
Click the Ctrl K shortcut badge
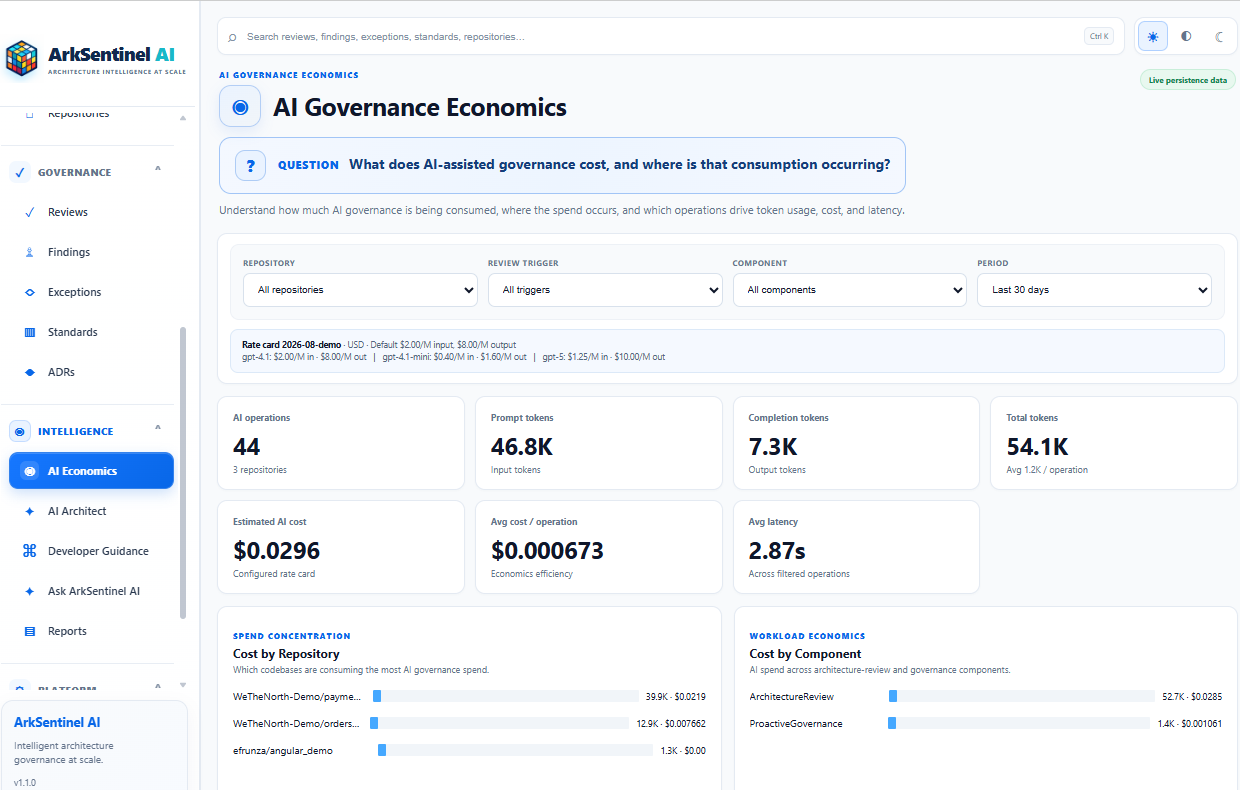click(1098, 36)
